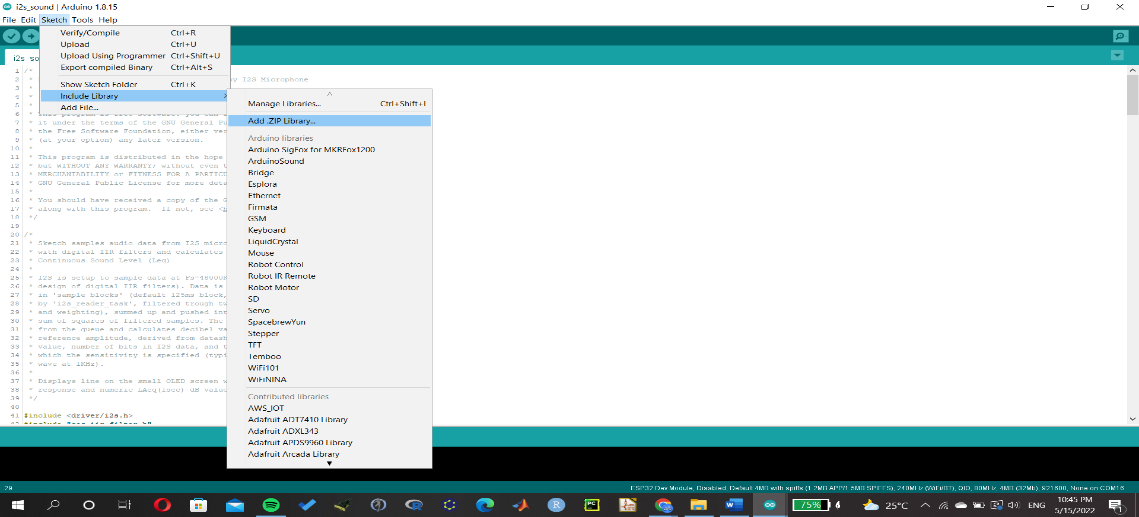Open the Task View taskbar icon

click(x=124, y=505)
